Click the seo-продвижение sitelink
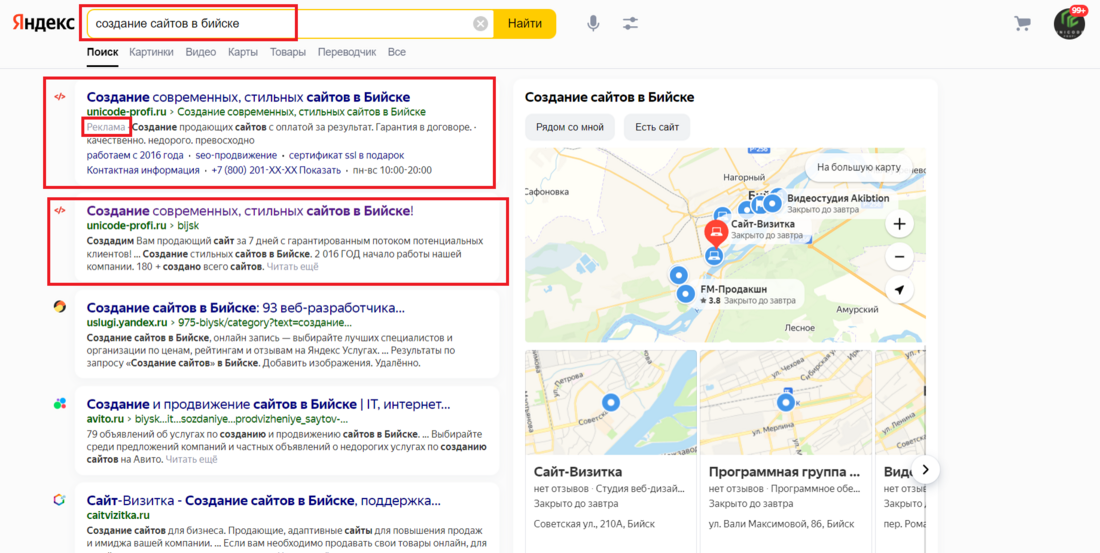Viewport: 1100px width, 553px height. (236, 156)
